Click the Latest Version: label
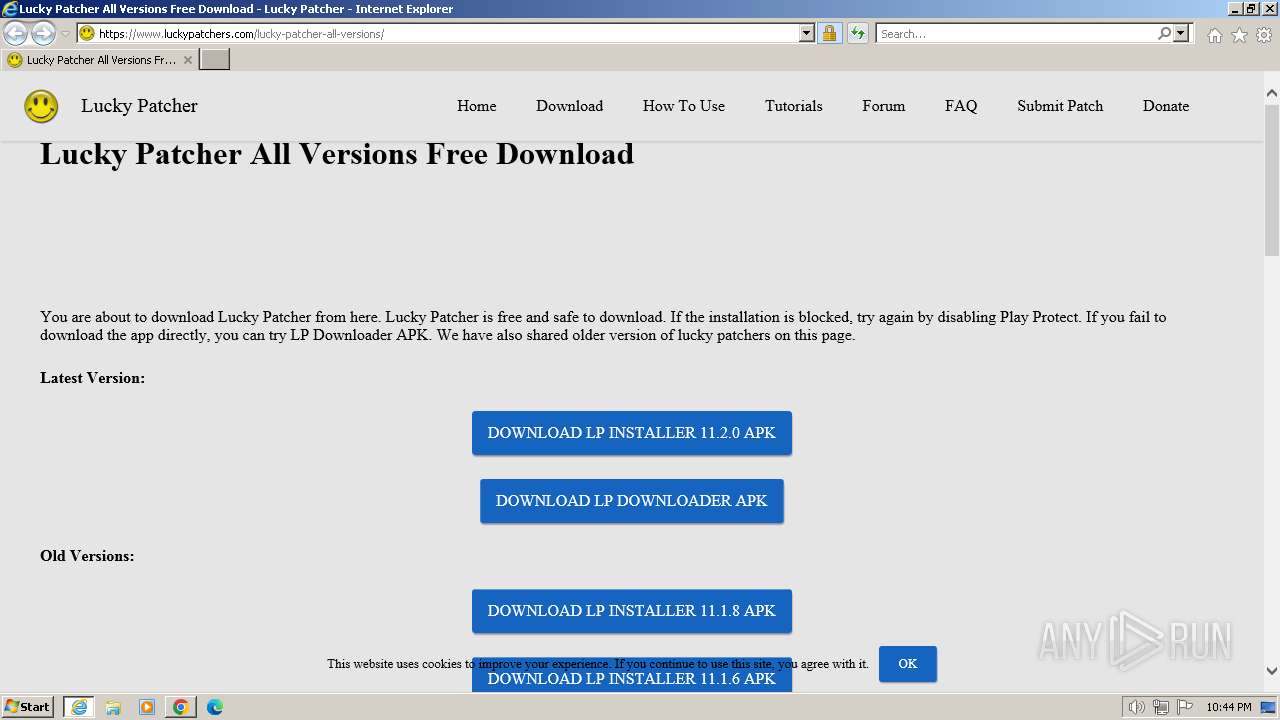 click(92, 378)
